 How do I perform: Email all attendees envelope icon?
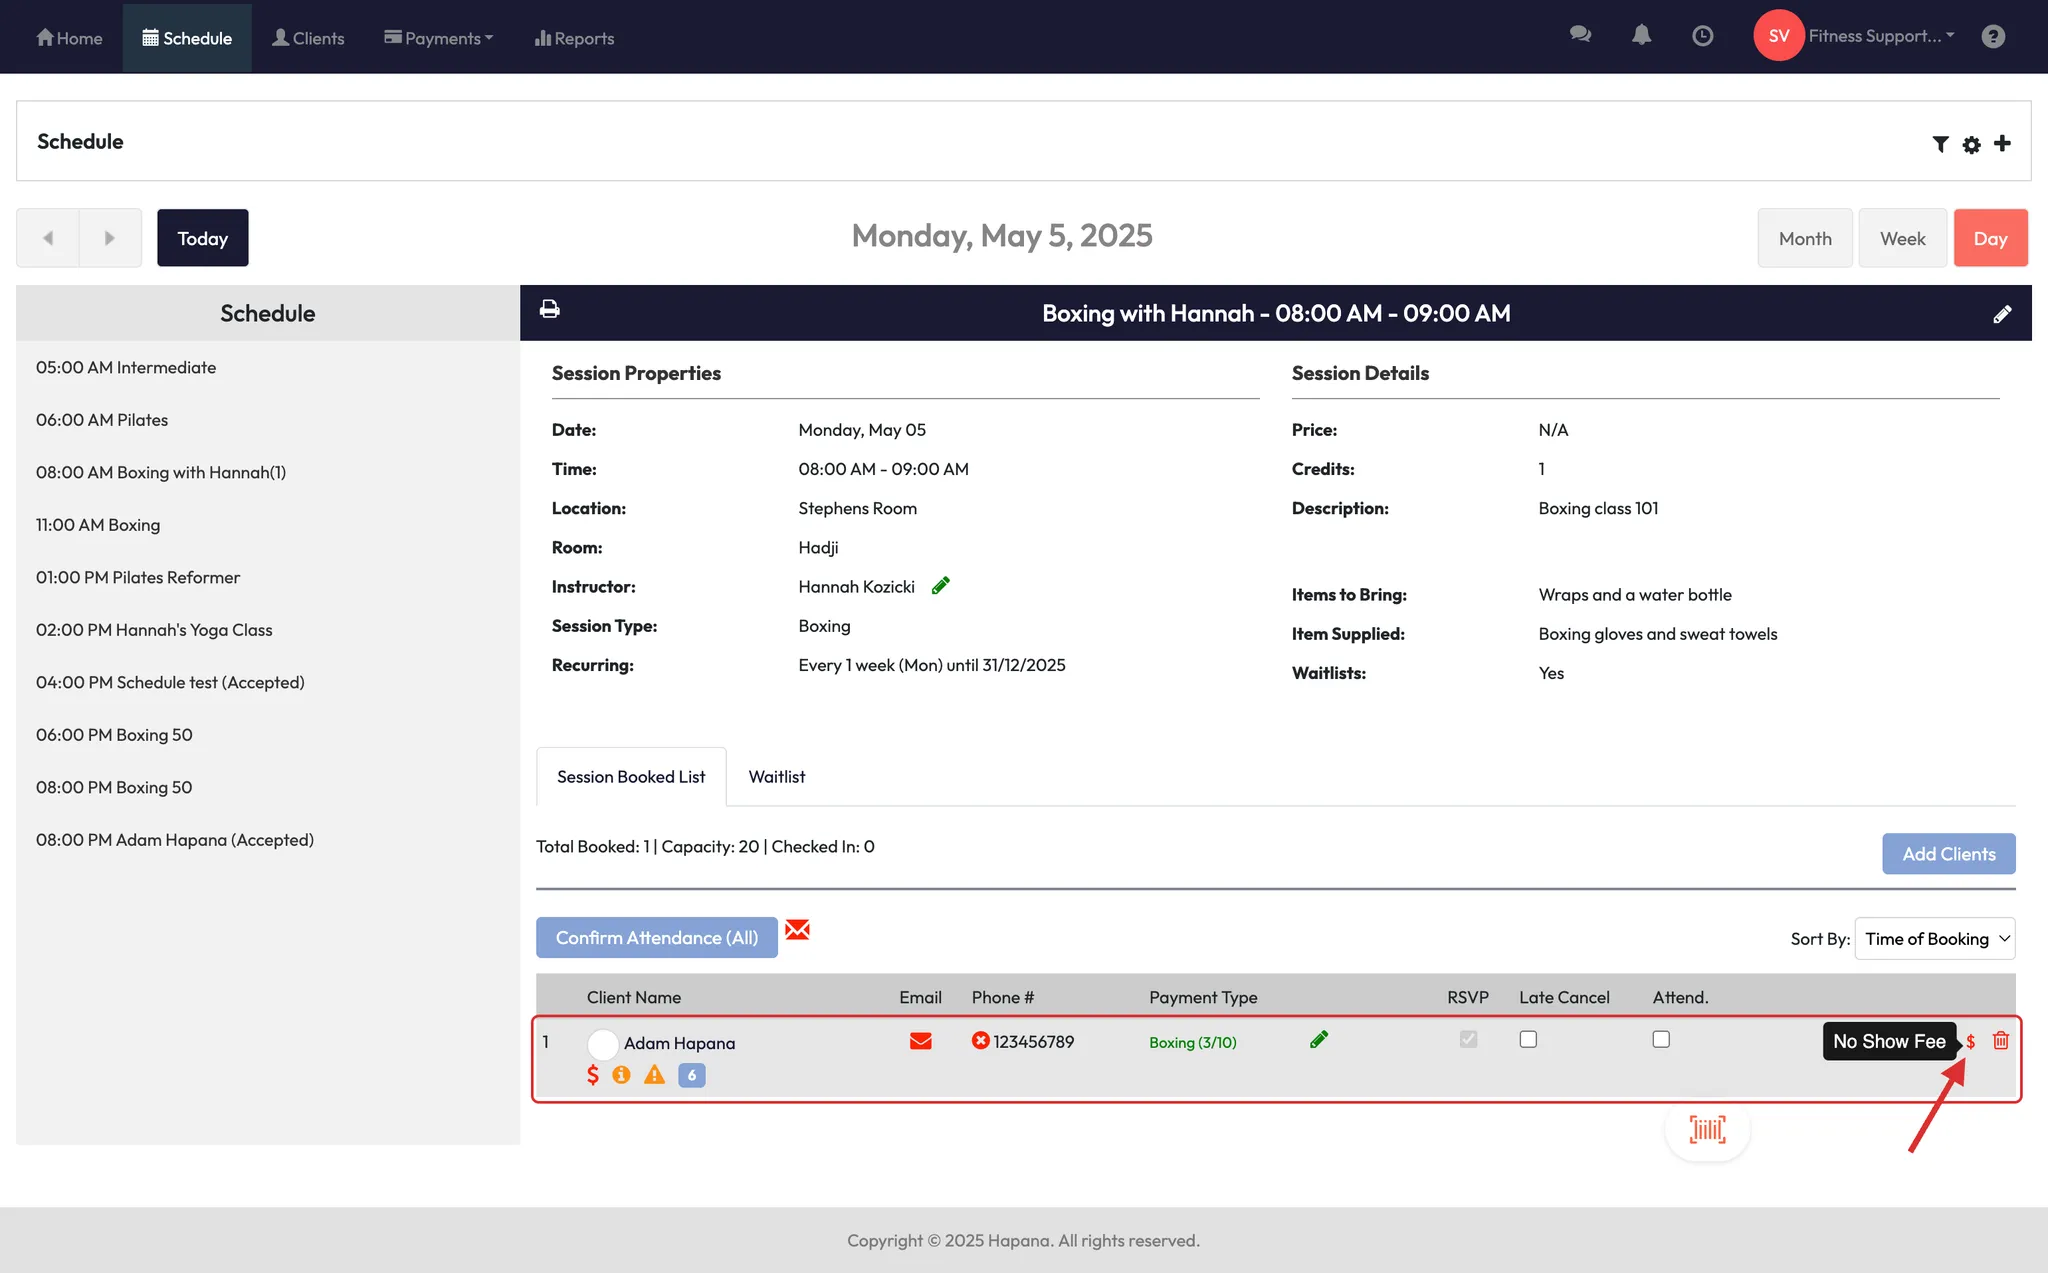(797, 930)
